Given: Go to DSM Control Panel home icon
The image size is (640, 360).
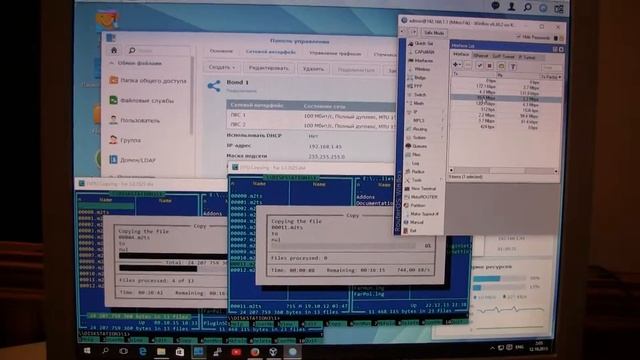Looking at the screenshot, I should pos(114,50).
